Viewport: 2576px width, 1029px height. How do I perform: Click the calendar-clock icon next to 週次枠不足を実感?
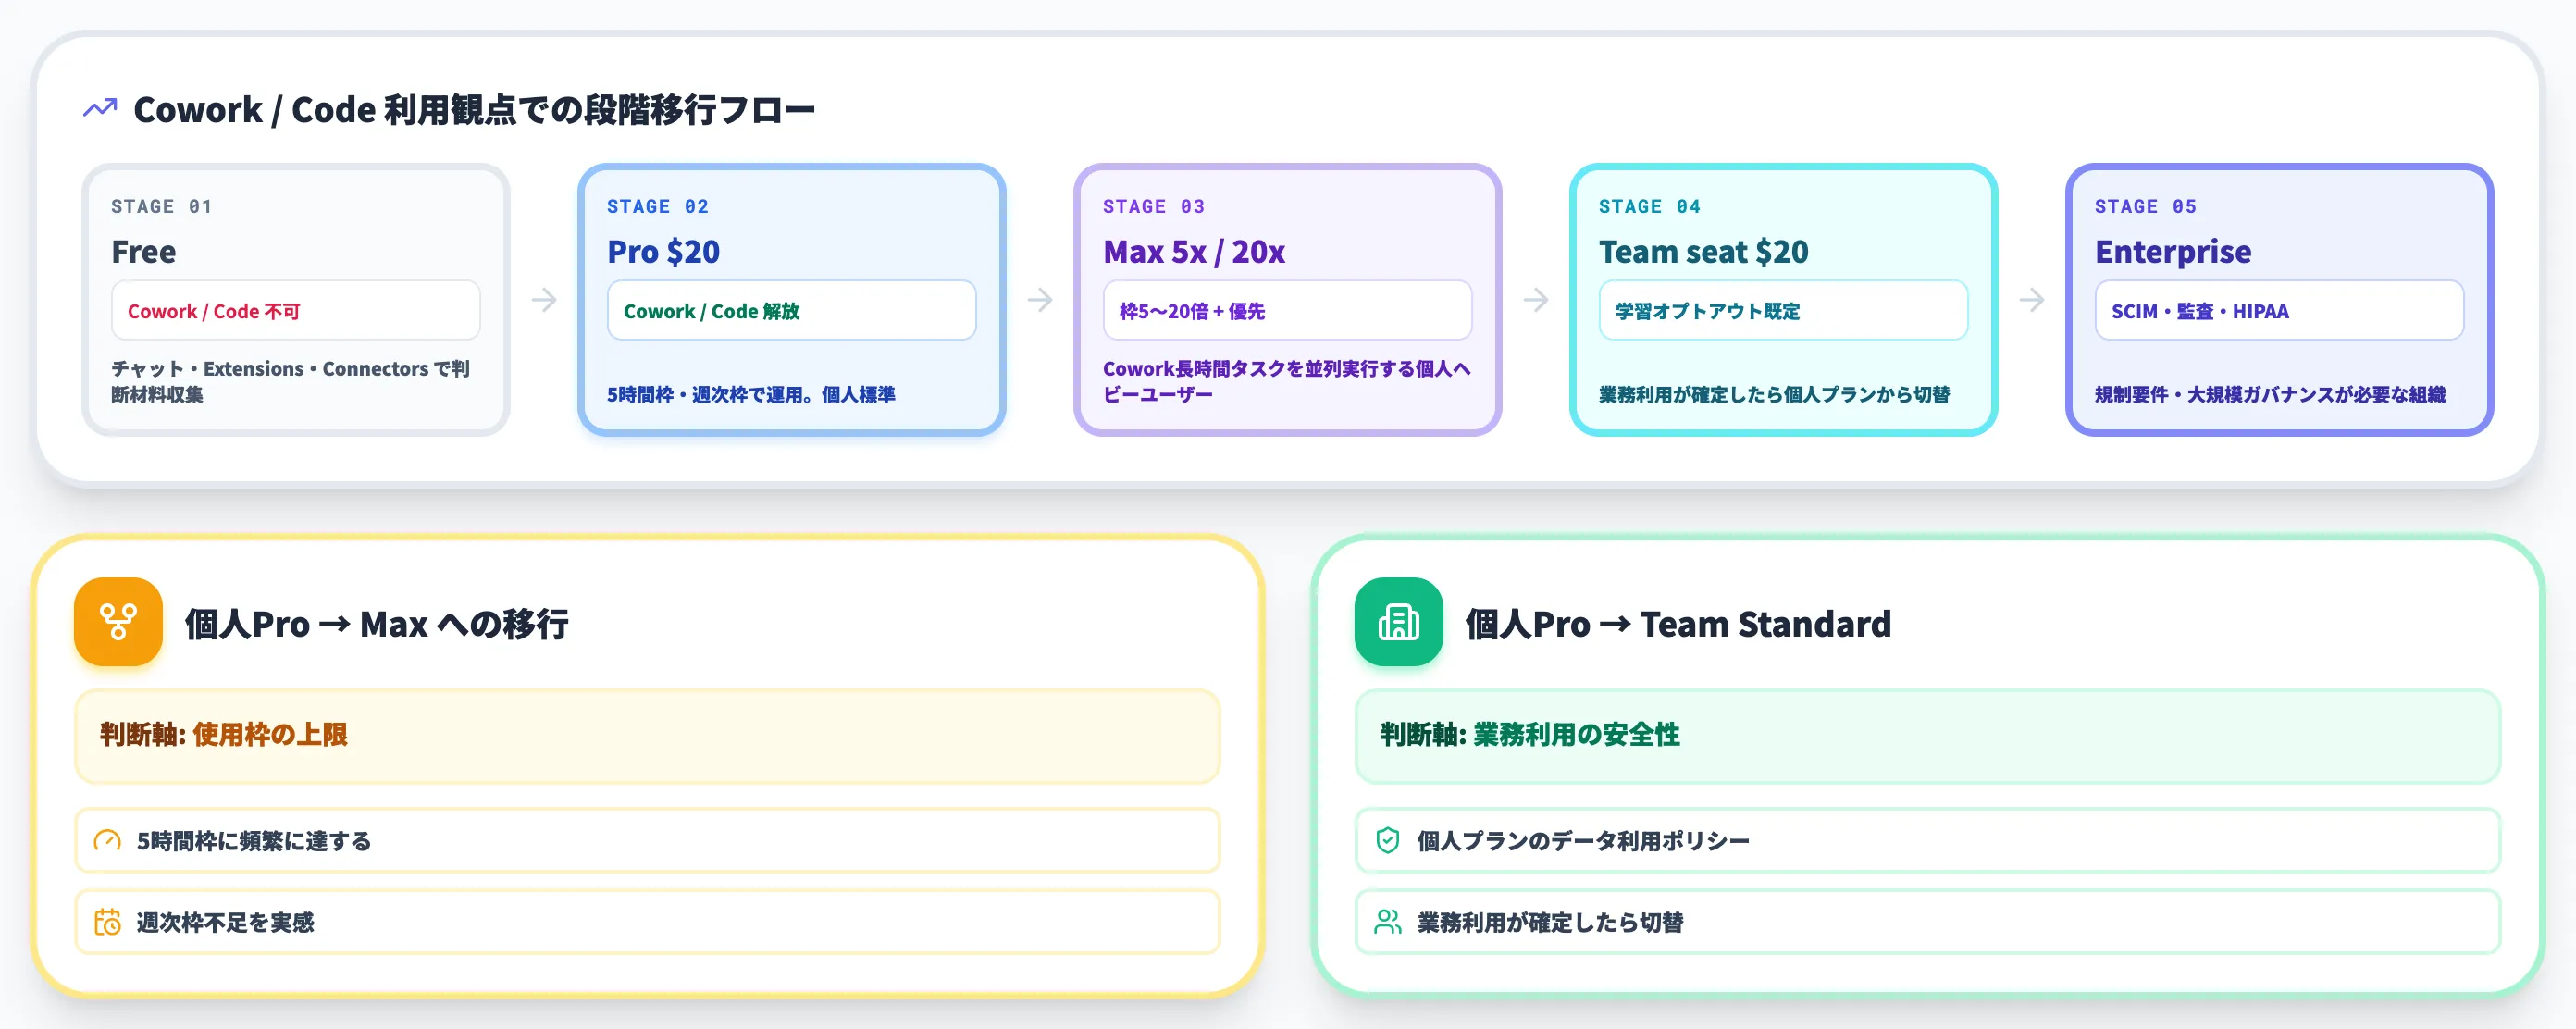[x=107, y=922]
